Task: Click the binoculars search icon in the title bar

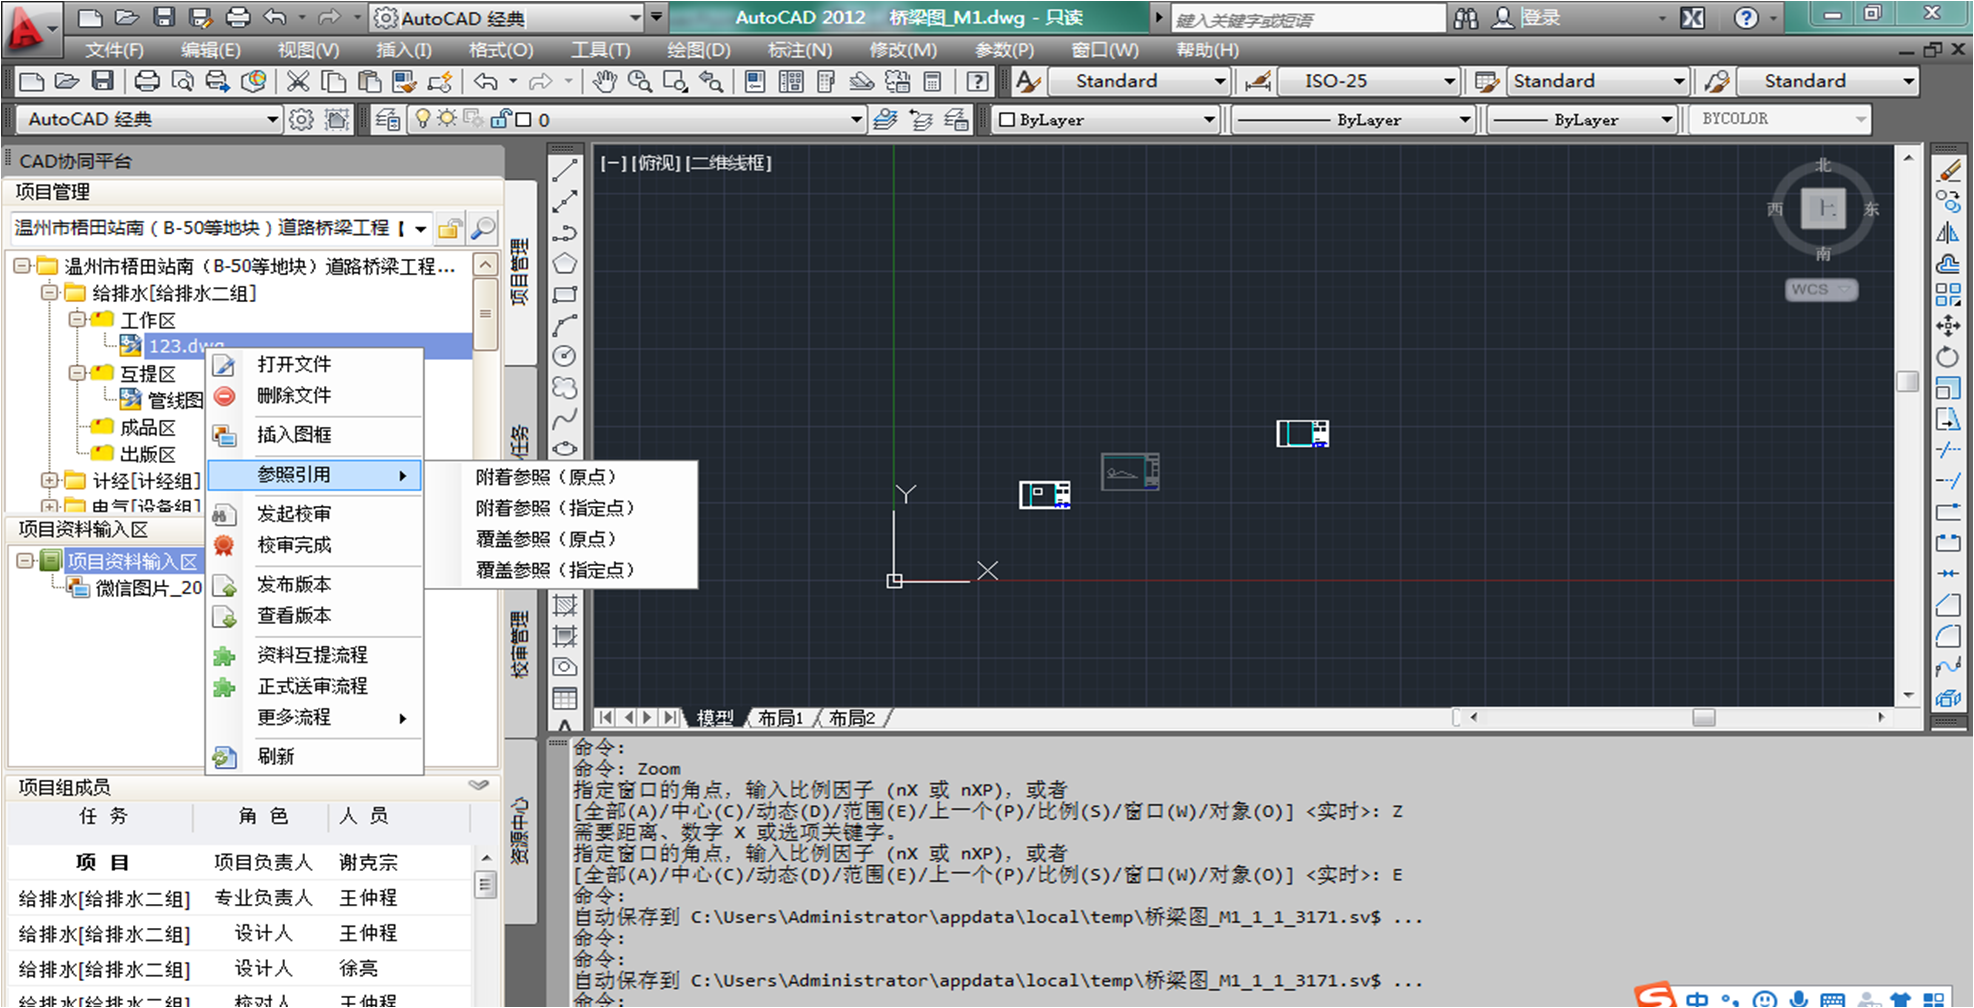Action: point(1466,18)
